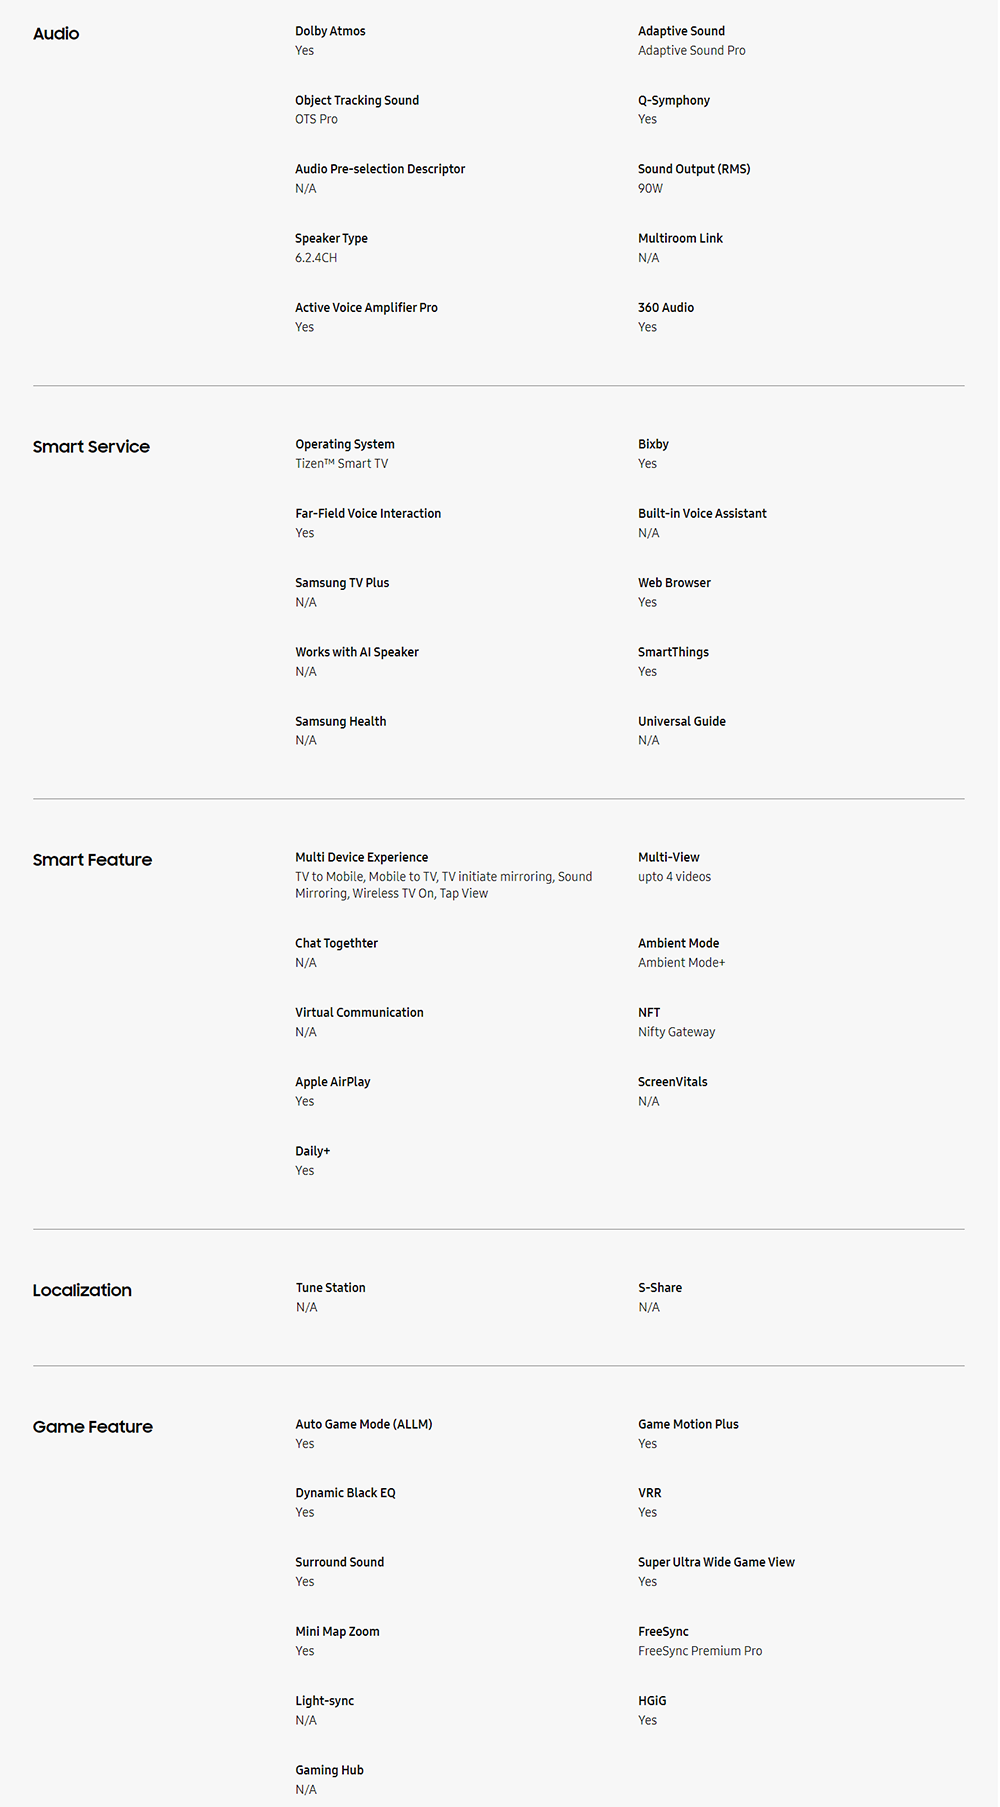The image size is (1000, 1807).
Task: Select the Game Feature section heading
Action: tap(93, 1427)
